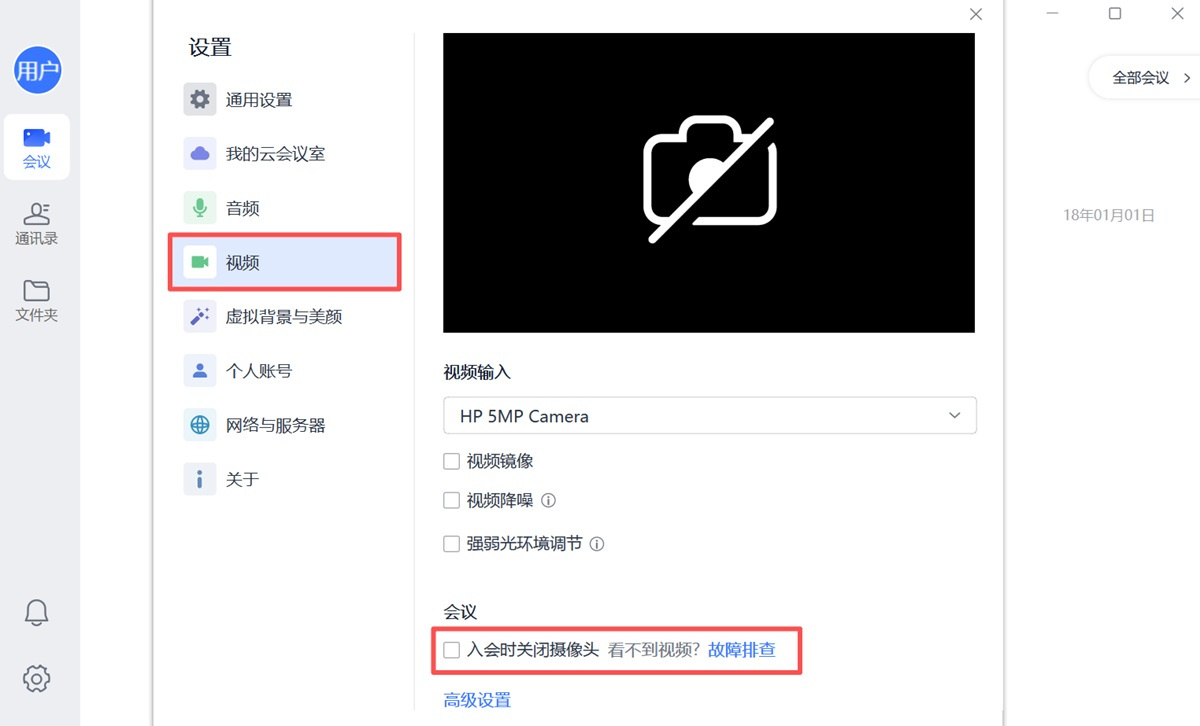Enable 视频镜像 video mirror checkbox

point(451,461)
